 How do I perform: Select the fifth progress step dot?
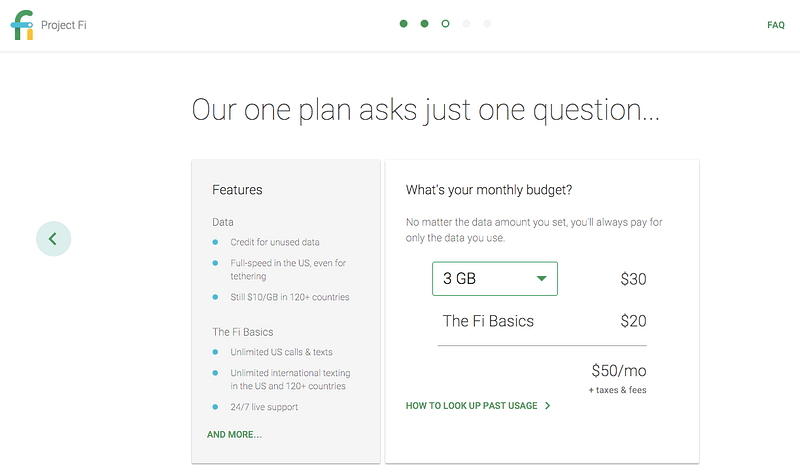pyautogui.click(x=487, y=23)
